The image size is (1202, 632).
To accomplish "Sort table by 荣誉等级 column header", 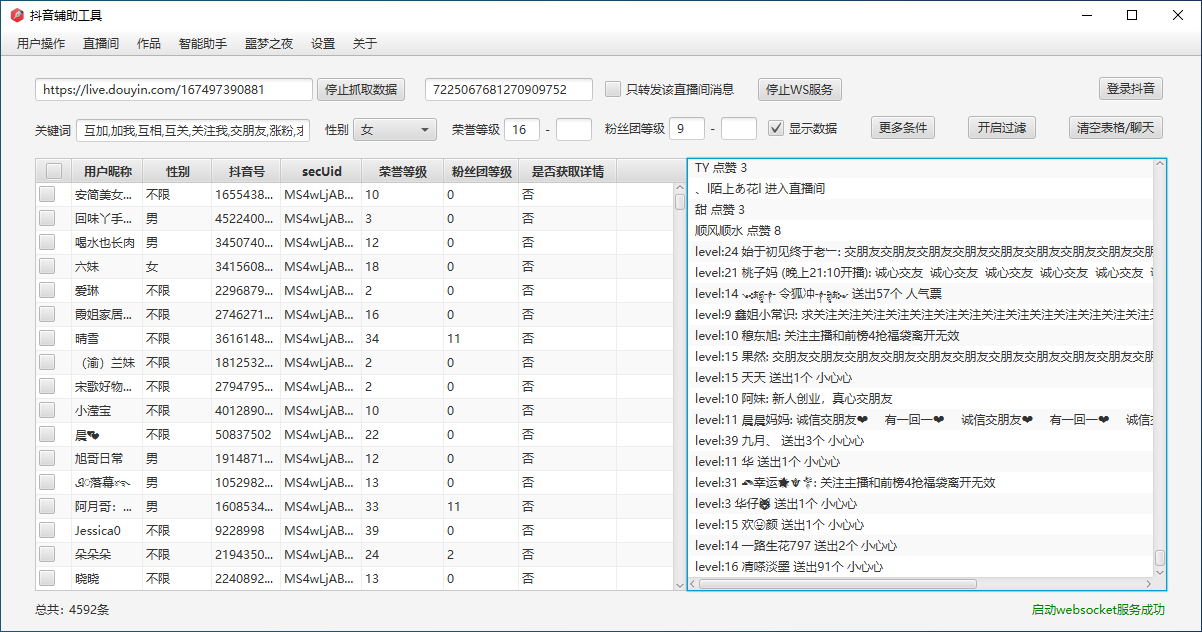I will (402, 171).
